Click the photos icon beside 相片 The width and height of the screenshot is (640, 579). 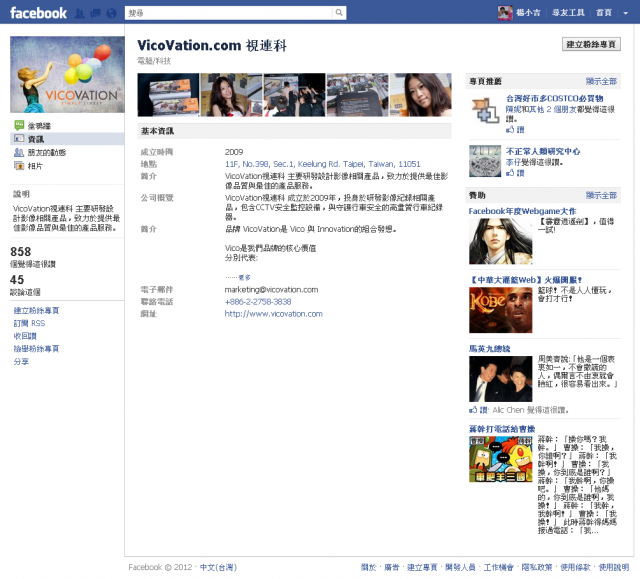19,166
